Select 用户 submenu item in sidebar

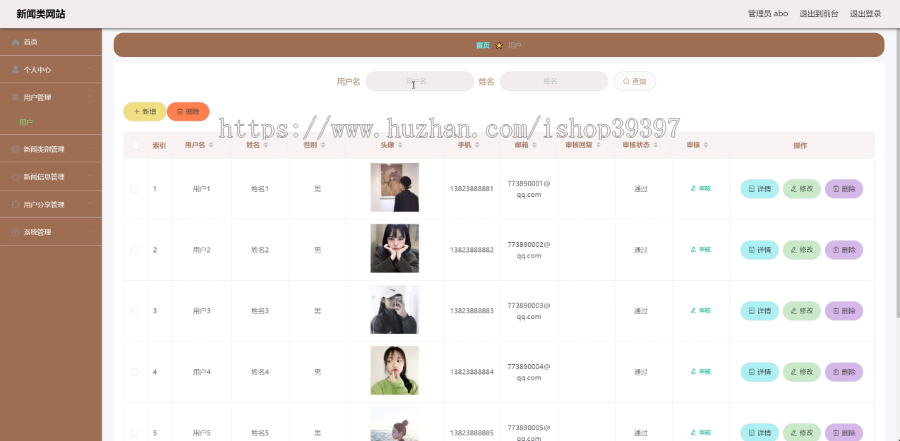pyautogui.click(x=26, y=122)
